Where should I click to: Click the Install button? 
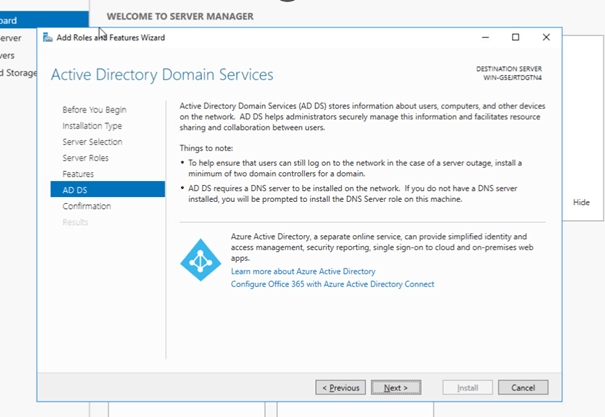tap(467, 387)
